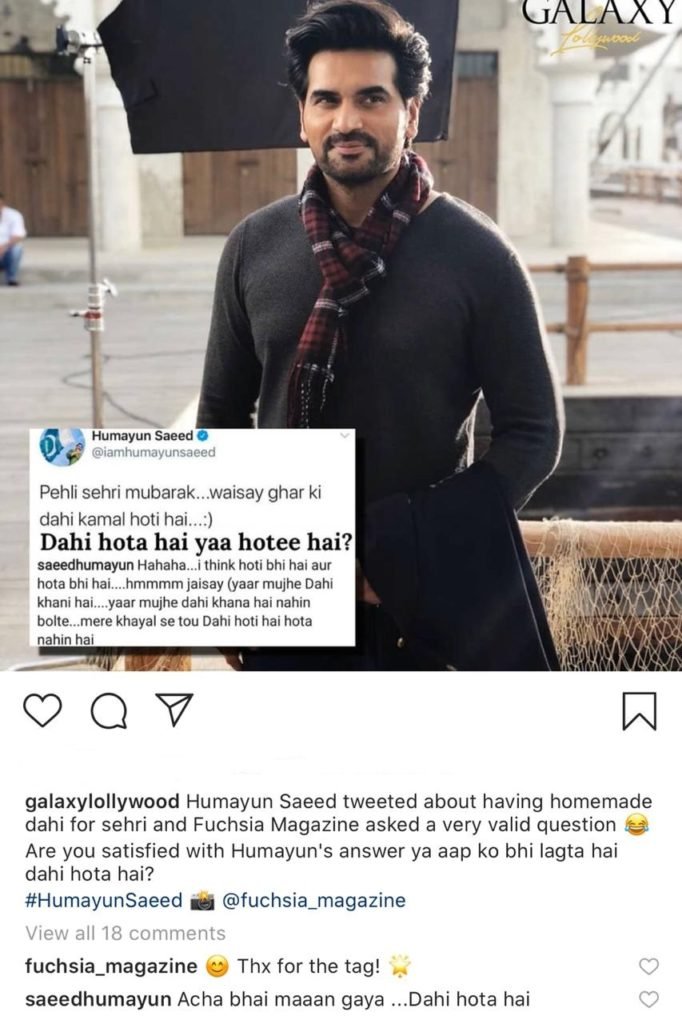Image resolution: width=682 pixels, height=1024 pixels.
Task: Save post with the bookmark icon
Action: click(x=639, y=711)
